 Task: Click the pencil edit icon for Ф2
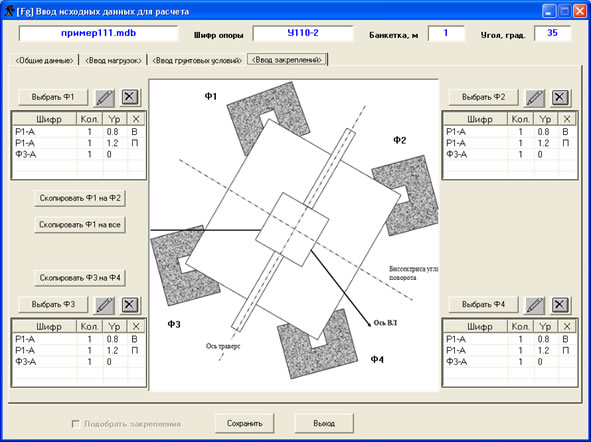[x=534, y=98]
